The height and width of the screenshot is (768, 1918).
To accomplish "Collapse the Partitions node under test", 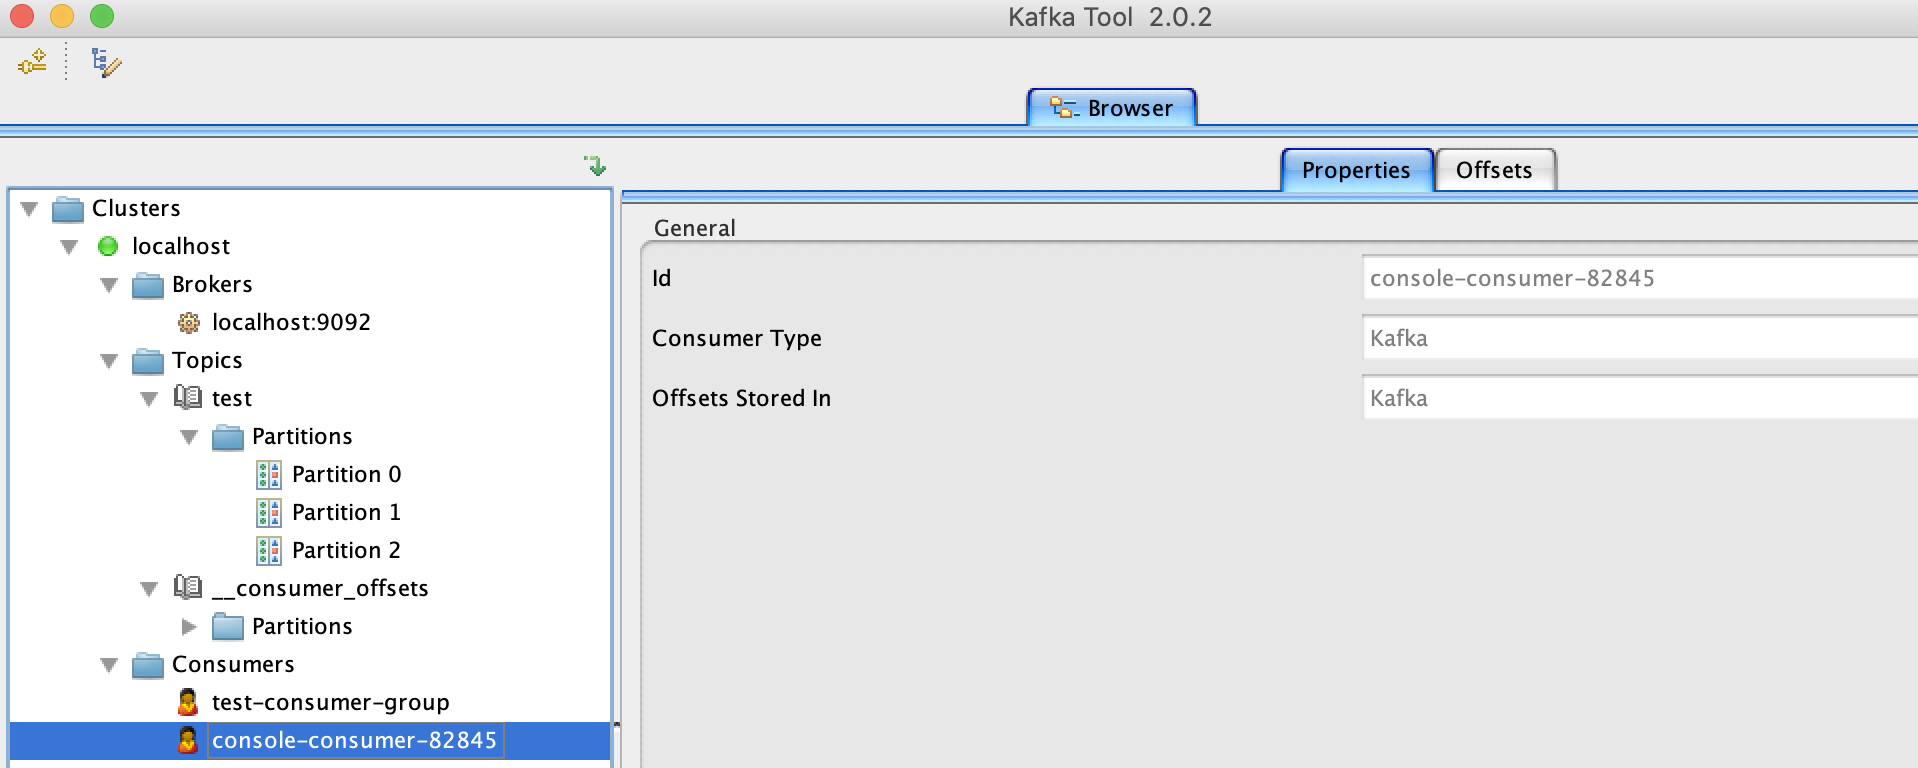I will 189,437.
